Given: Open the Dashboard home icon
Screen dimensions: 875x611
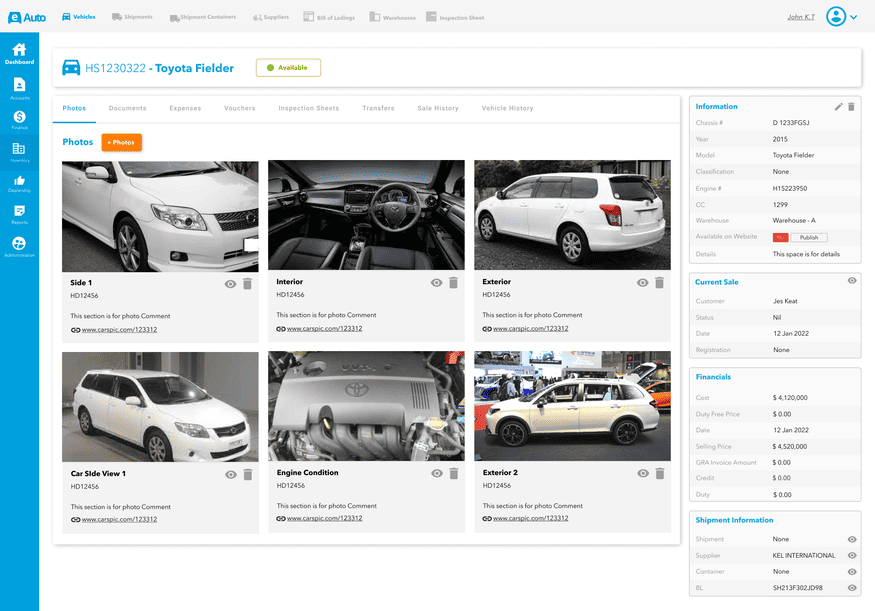Looking at the screenshot, I should tap(19, 54).
